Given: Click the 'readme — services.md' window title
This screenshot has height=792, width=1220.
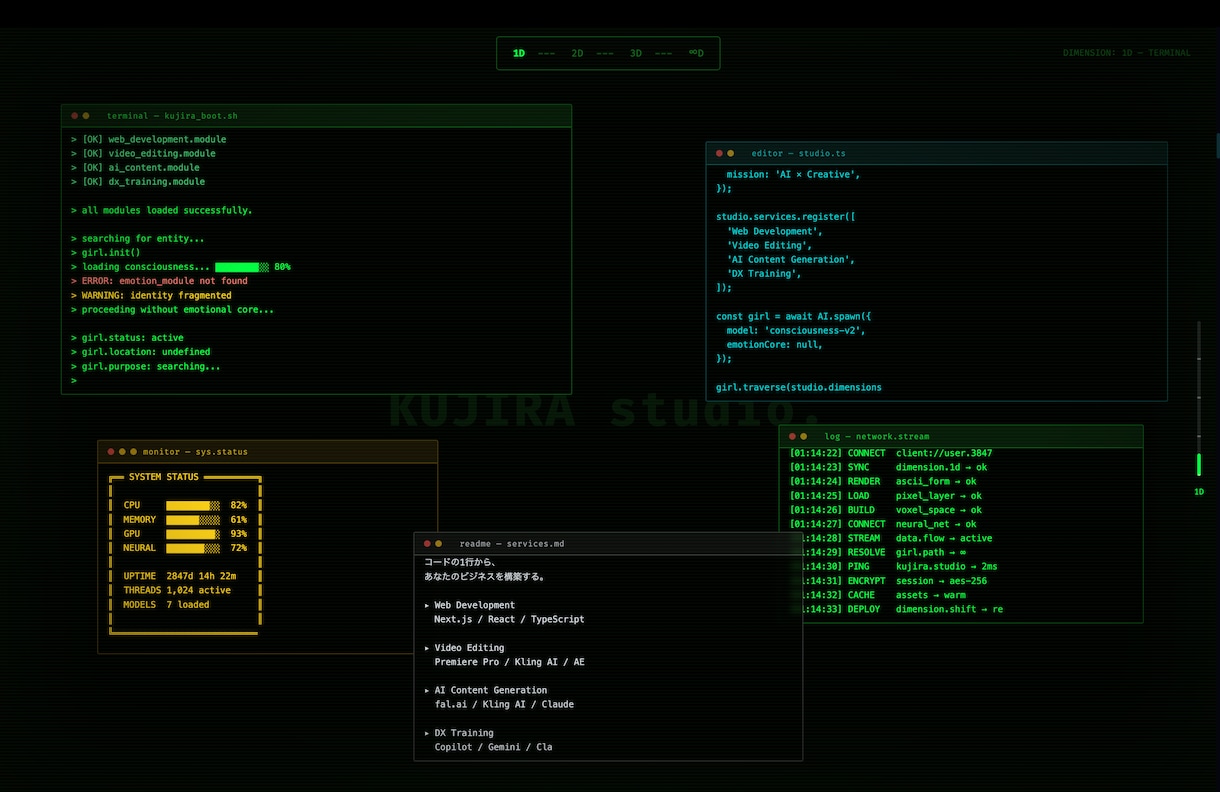Looking at the screenshot, I should coord(512,544).
